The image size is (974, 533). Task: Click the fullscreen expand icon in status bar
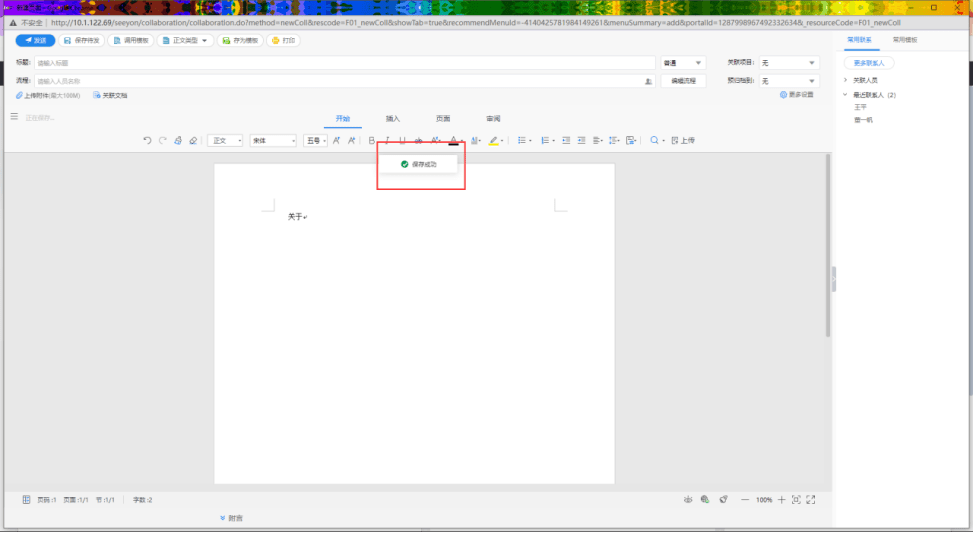811,499
